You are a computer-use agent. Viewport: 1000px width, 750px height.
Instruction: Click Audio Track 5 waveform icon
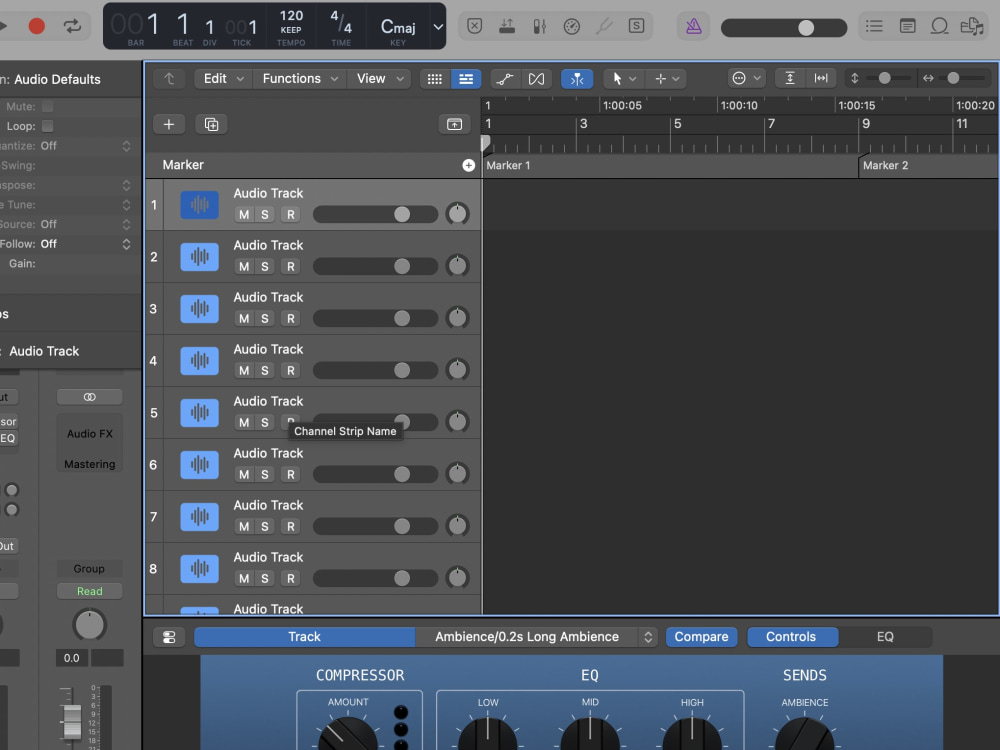pos(200,413)
